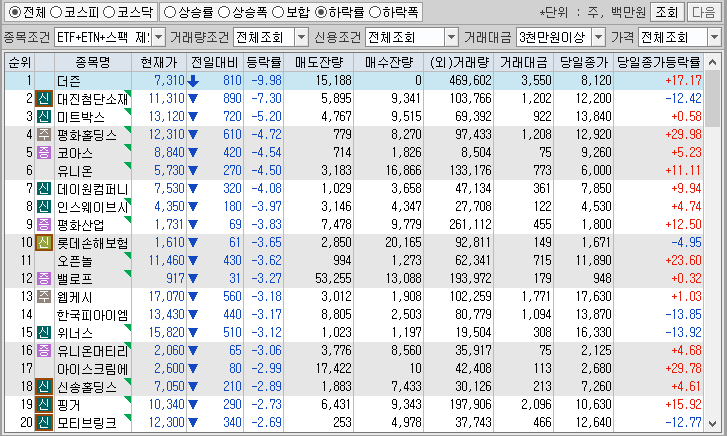
Task: Click the 증 badge for 밸로프
Action: (44, 278)
